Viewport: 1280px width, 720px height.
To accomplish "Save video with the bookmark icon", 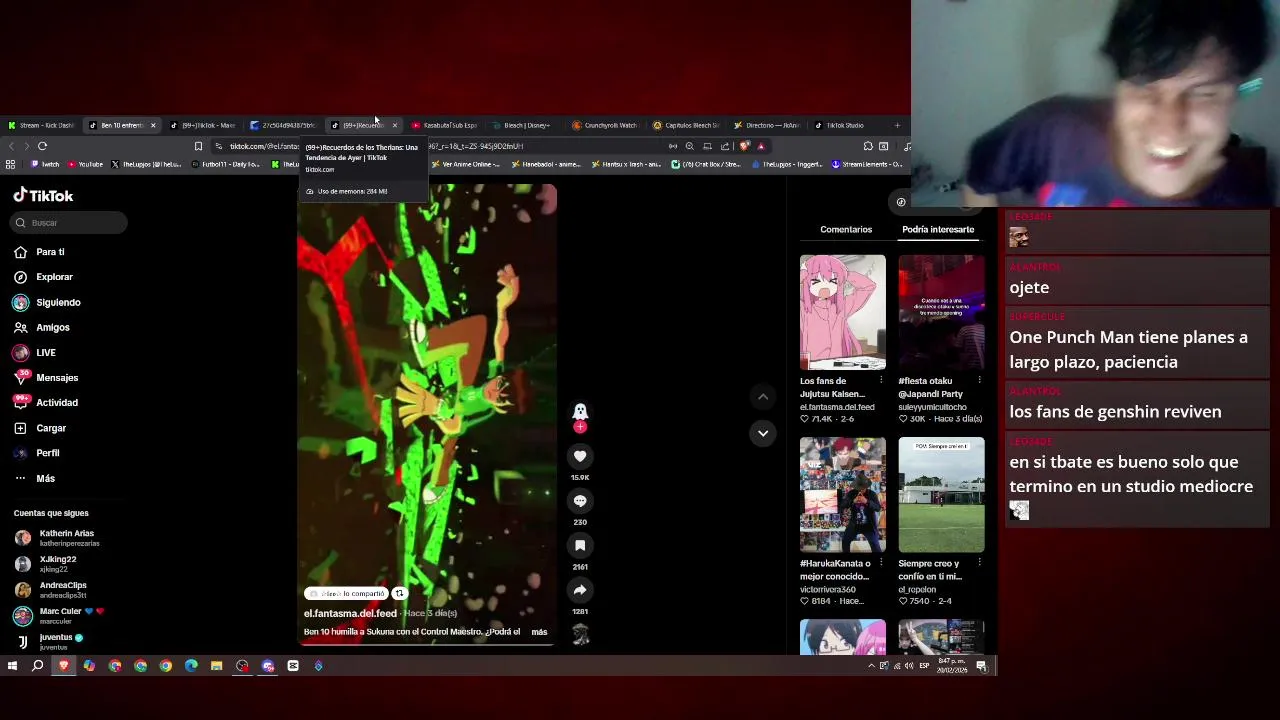I will (580, 545).
